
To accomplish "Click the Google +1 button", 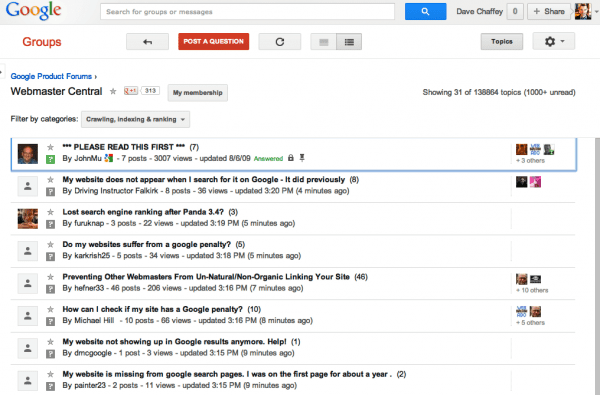I will pos(130,91).
